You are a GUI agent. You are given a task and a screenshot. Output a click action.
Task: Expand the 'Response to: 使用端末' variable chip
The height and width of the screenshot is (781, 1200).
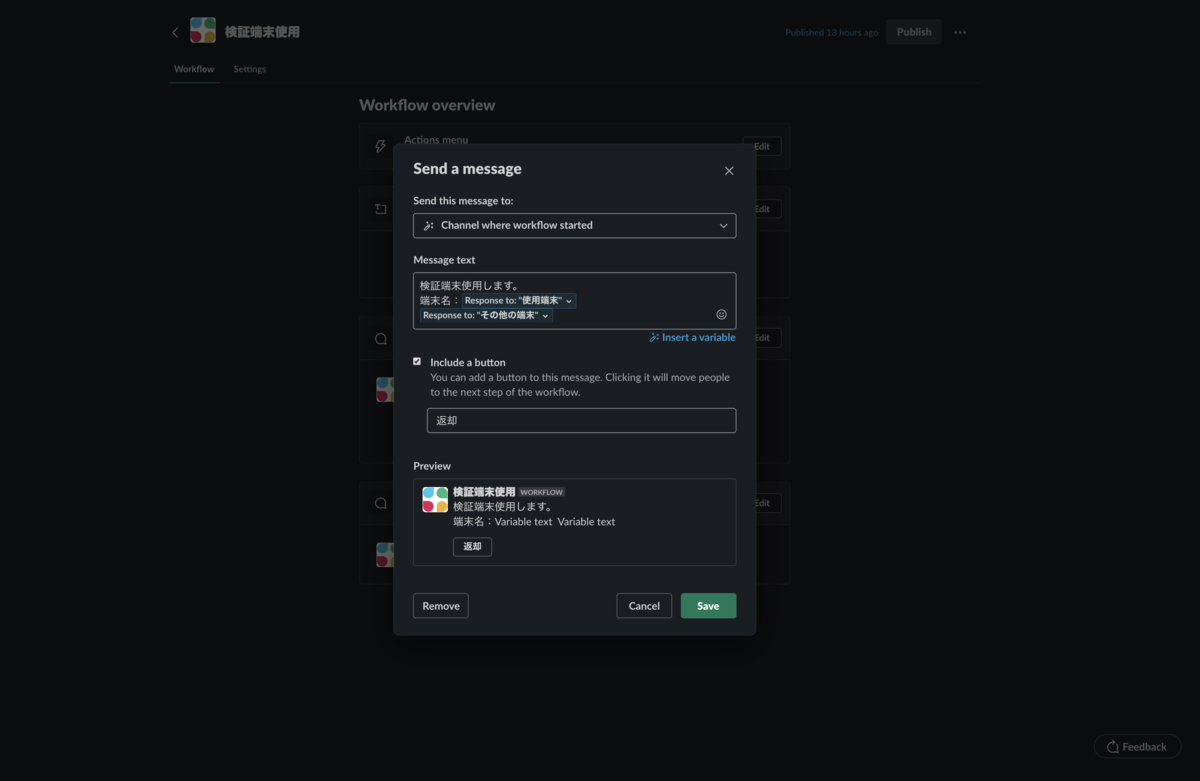pyautogui.click(x=519, y=300)
